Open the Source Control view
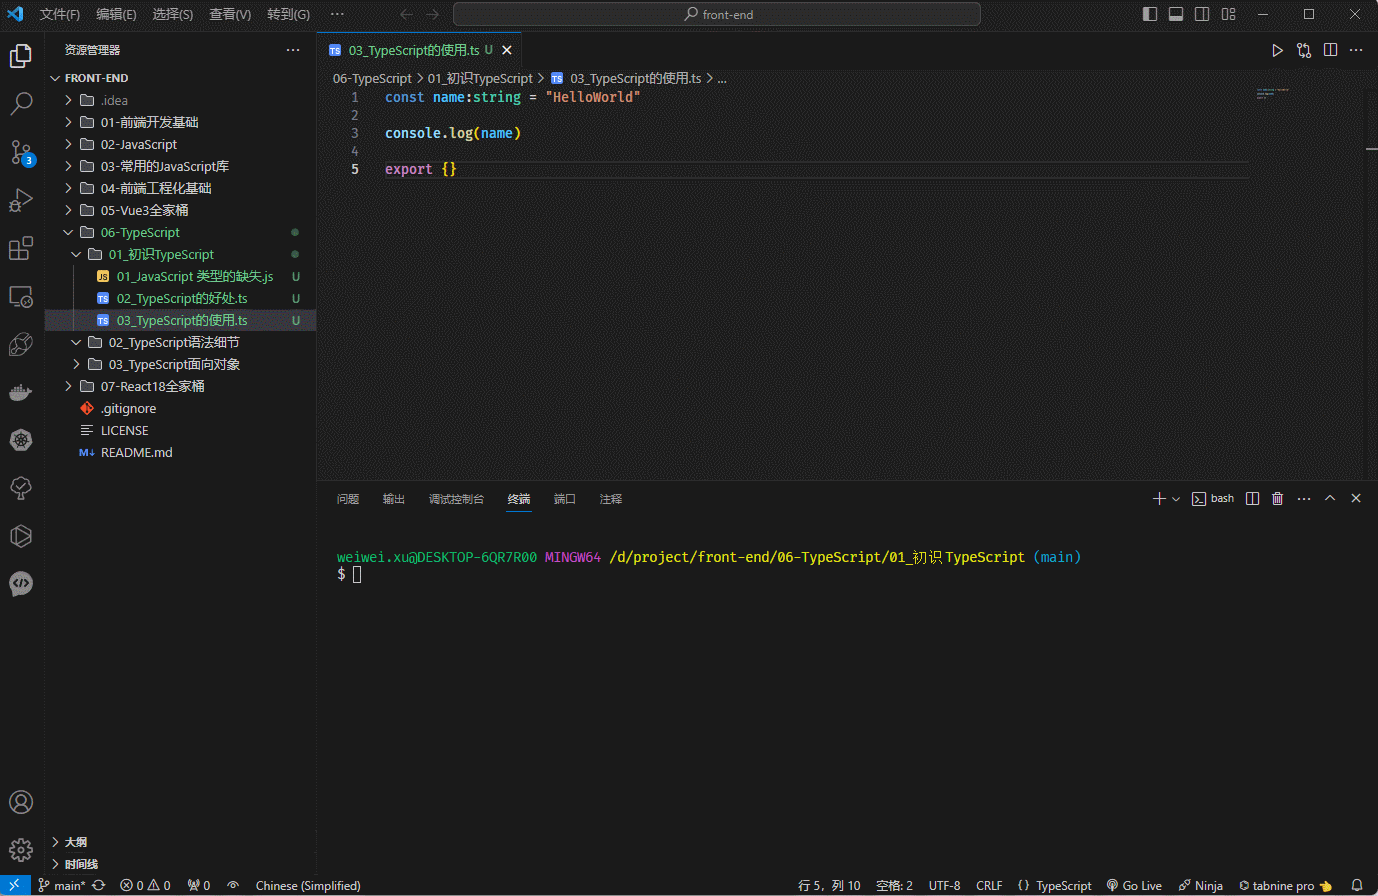Image resolution: width=1378 pixels, height=896 pixels. 21,152
